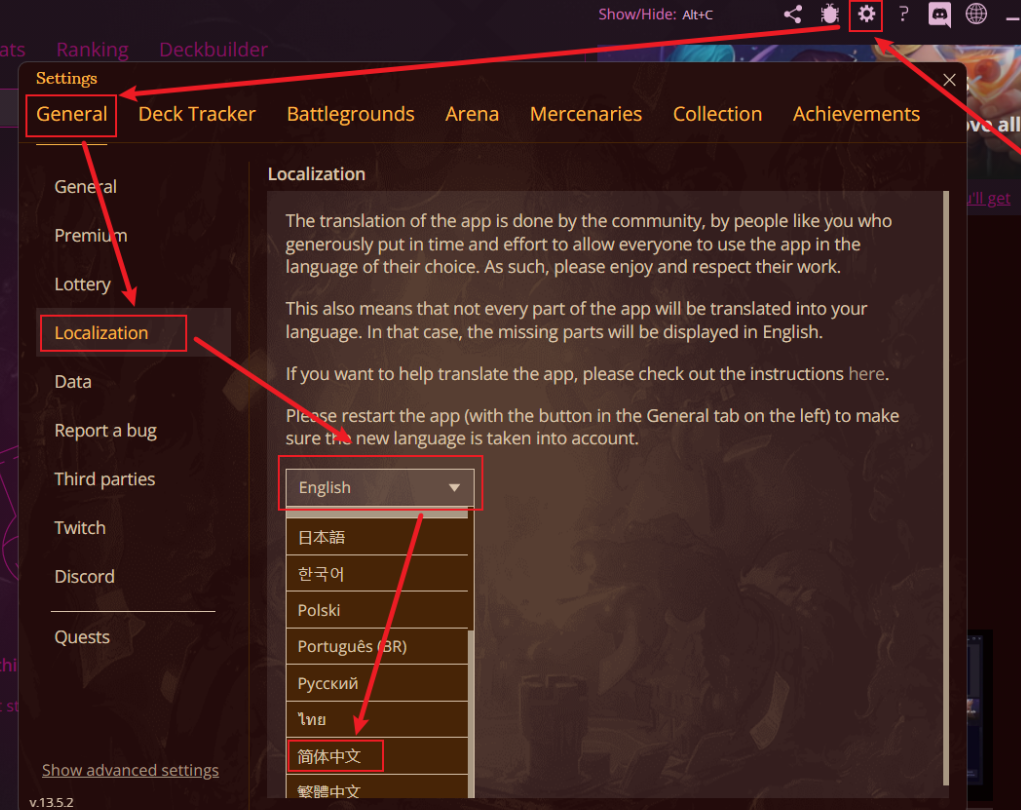The image size is (1021, 810).
Task: Open Third parties sidebar section
Action: pos(105,479)
